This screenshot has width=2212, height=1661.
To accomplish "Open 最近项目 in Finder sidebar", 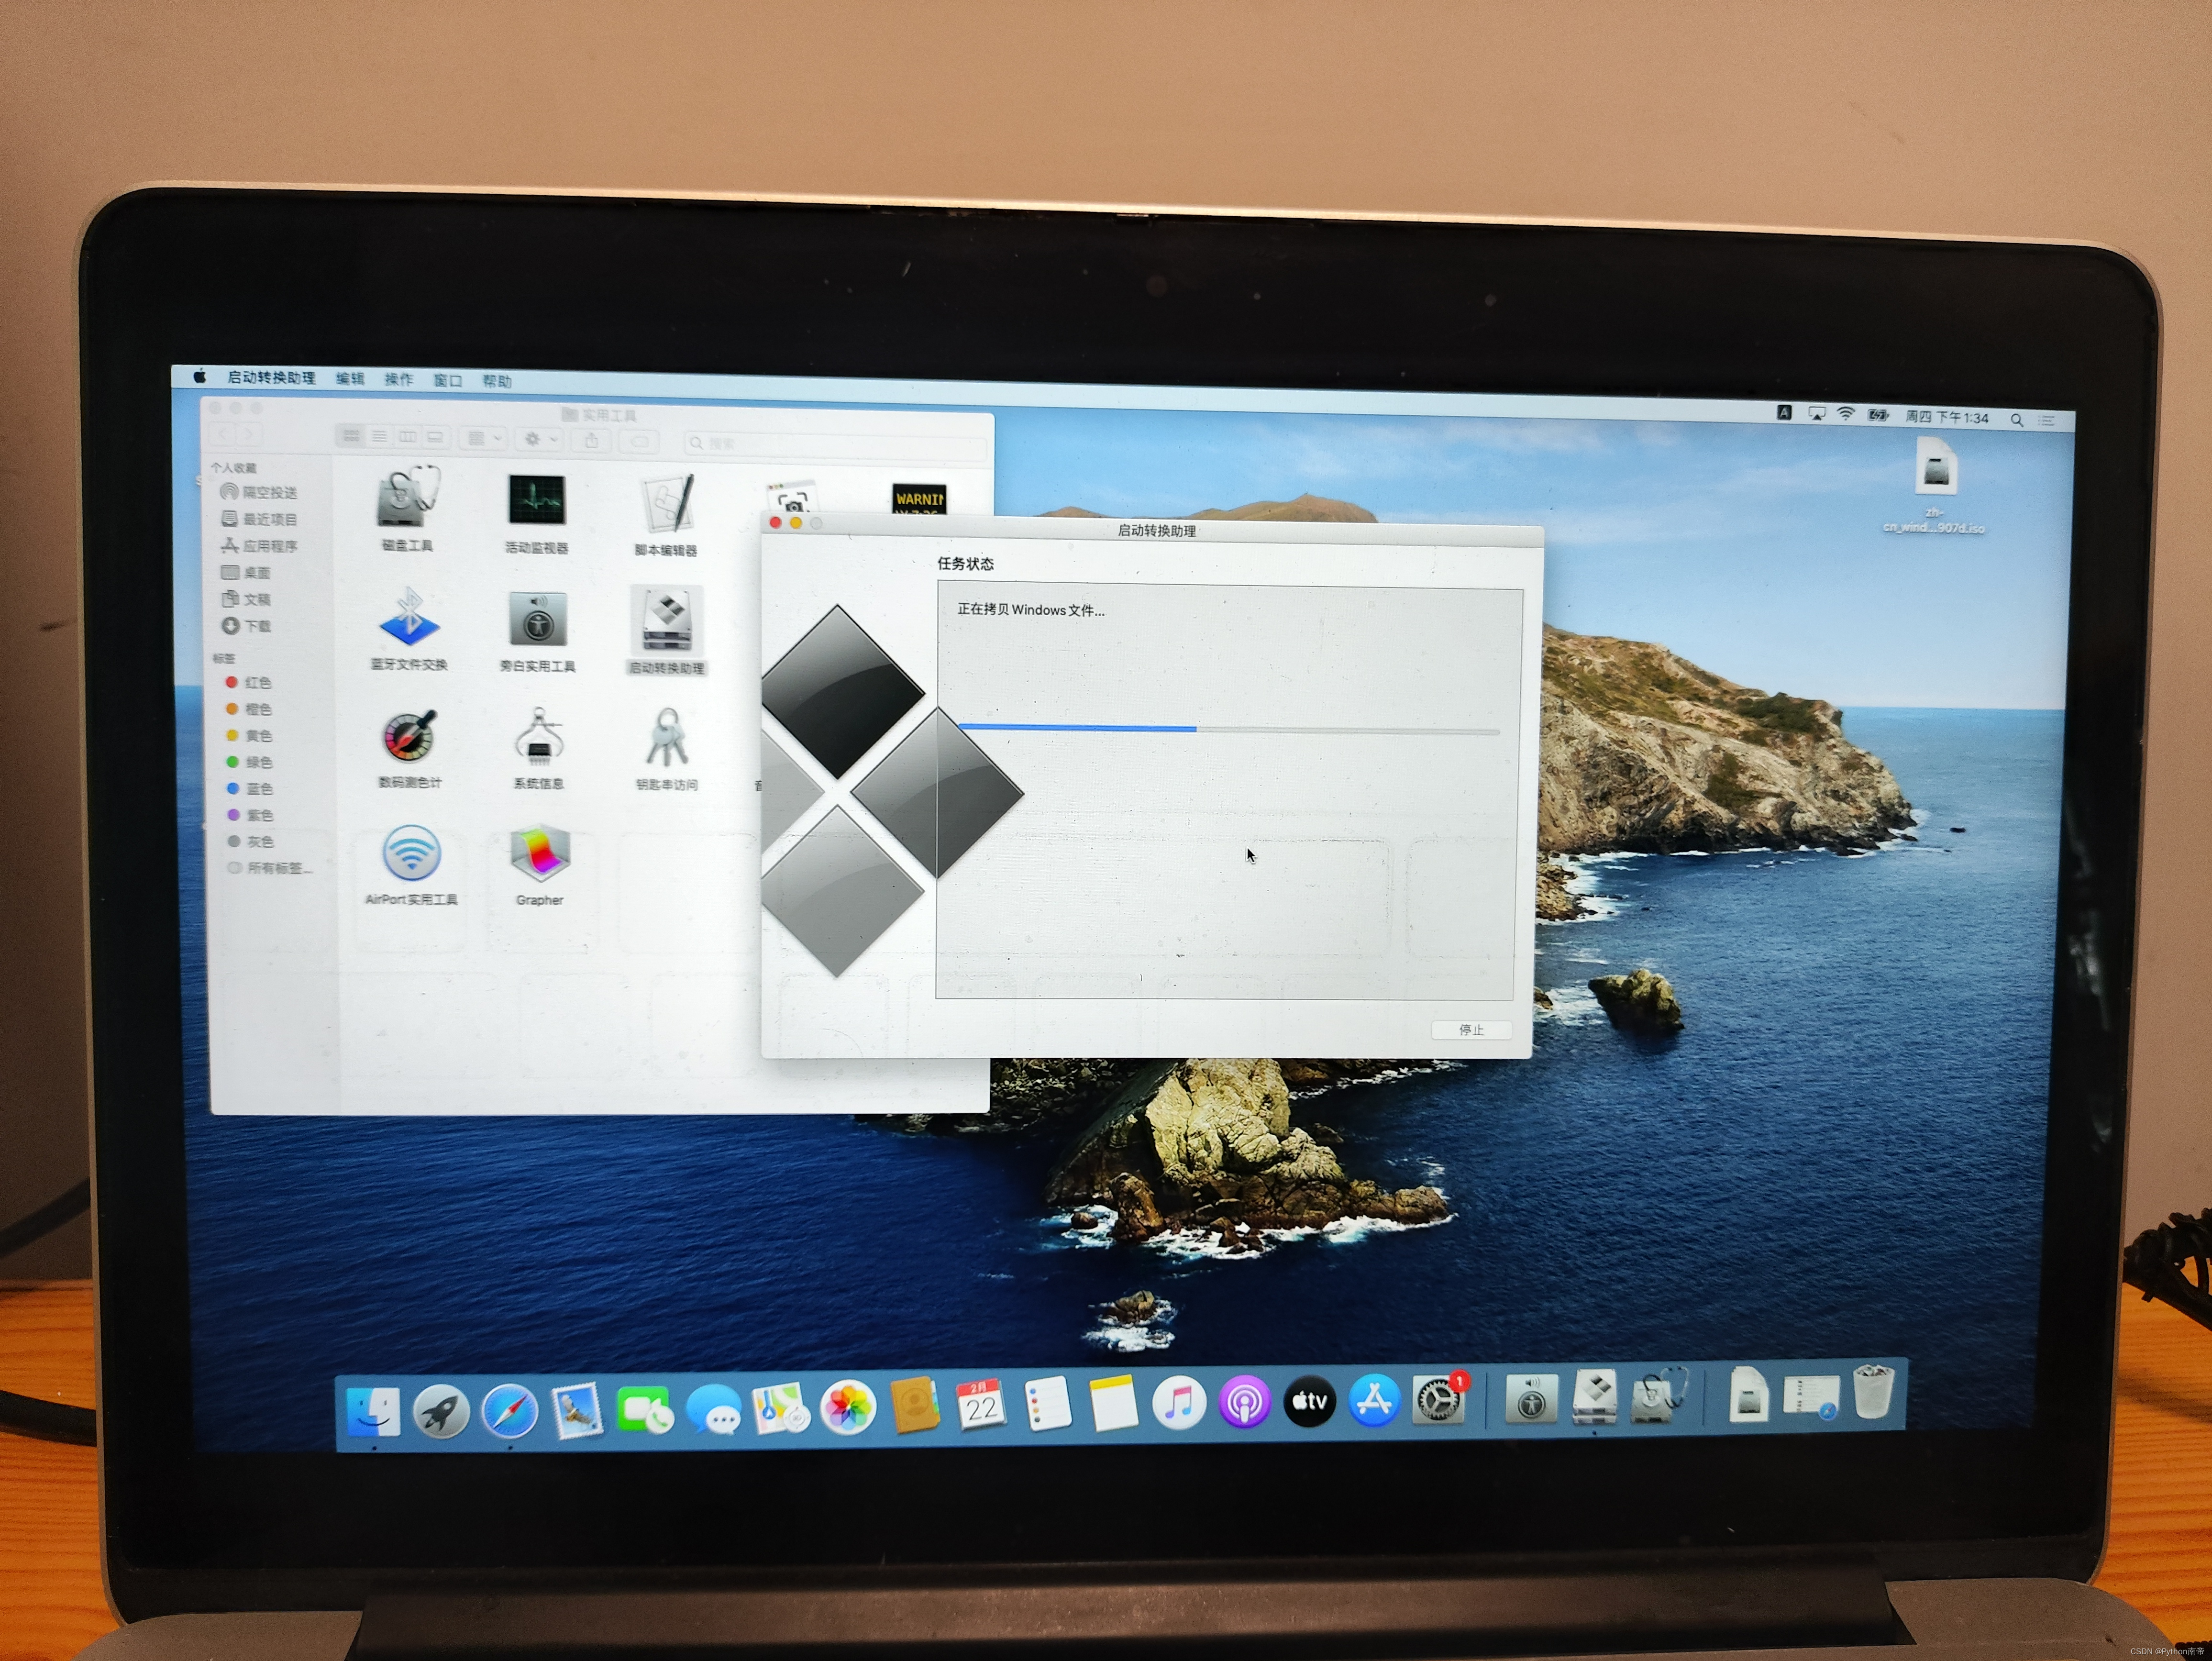I will click(x=259, y=519).
